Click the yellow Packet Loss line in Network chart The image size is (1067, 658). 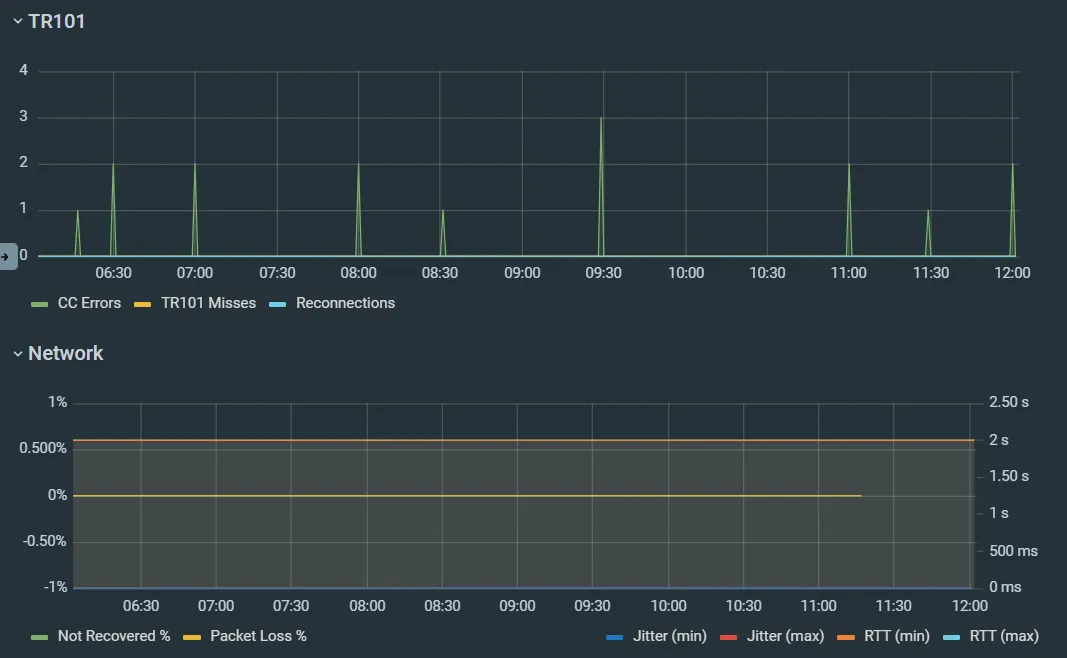point(467,495)
